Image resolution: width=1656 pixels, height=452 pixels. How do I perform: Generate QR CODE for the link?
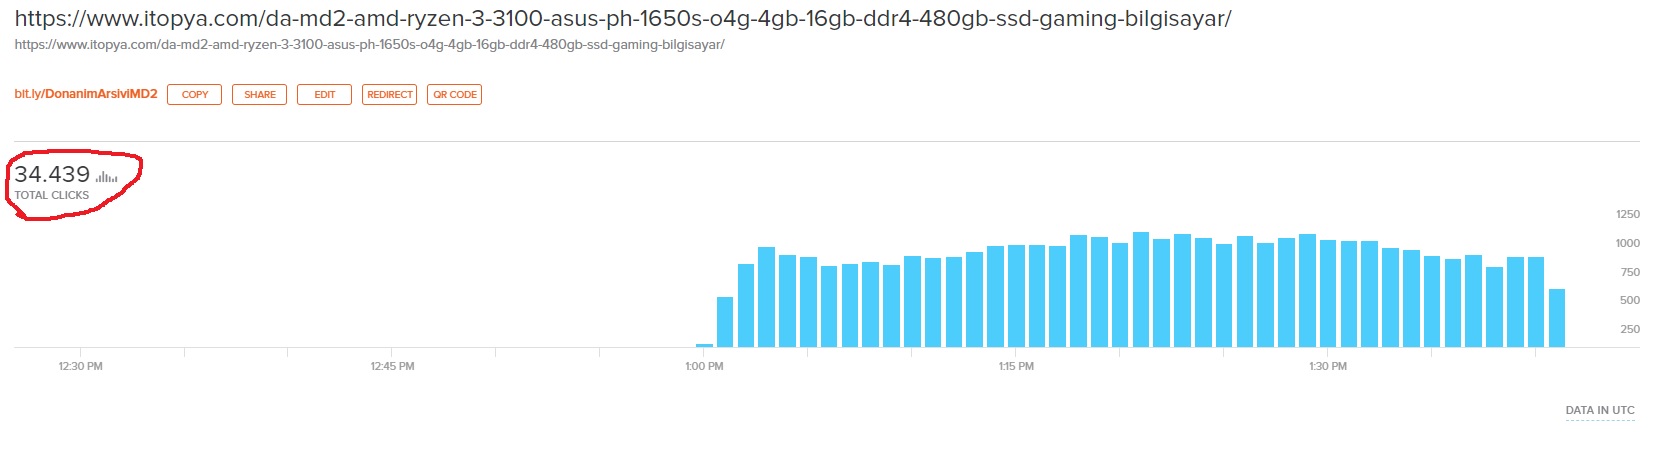point(454,95)
